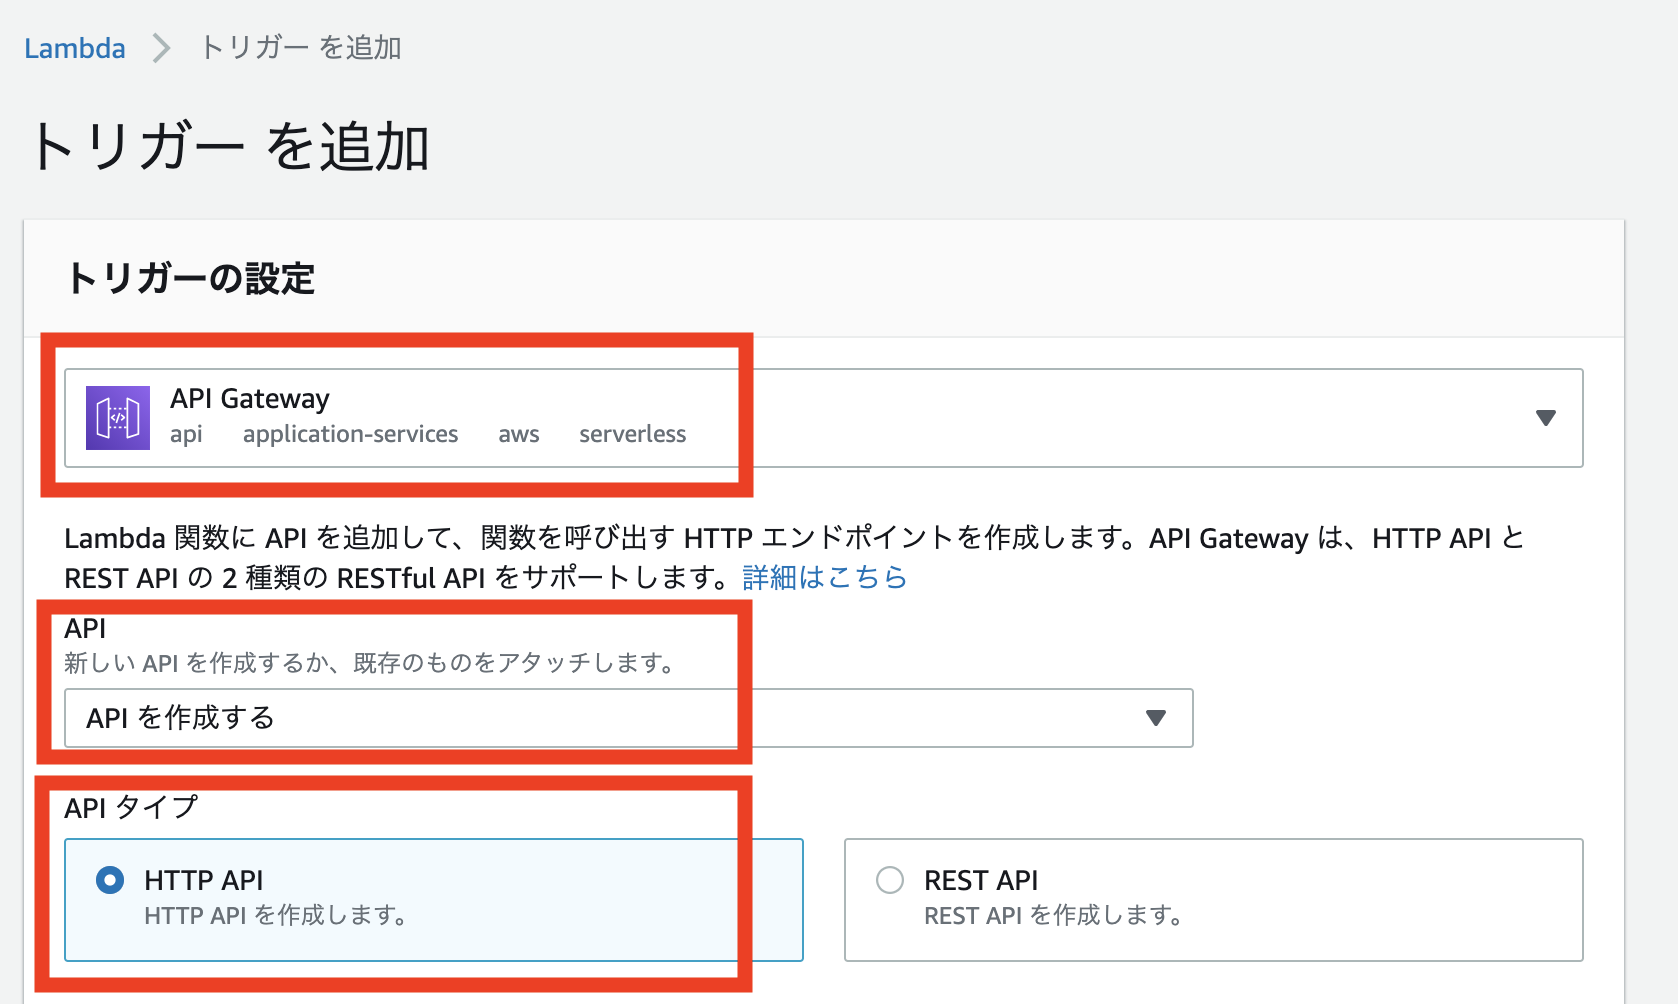Click the 'トリガー を追加' breadcrumb text
1678x1004 pixels.
tap(301, 48)
